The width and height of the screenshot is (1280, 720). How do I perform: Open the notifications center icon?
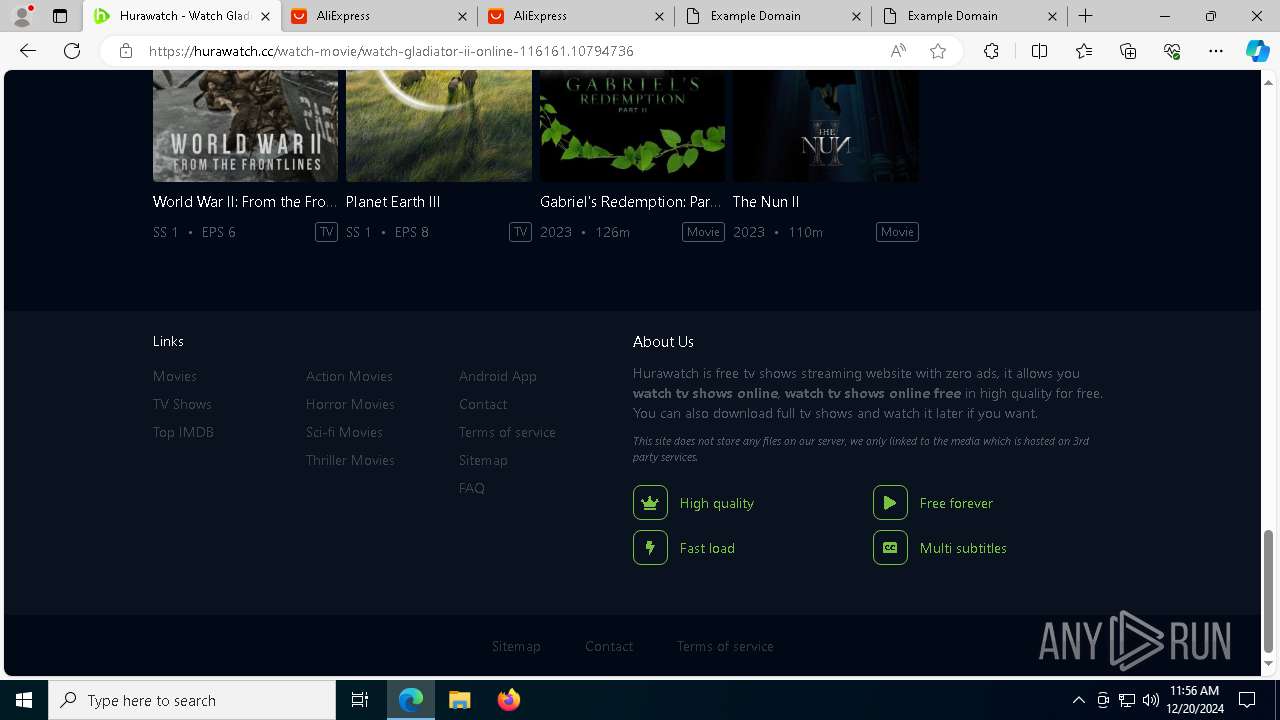1247,700
